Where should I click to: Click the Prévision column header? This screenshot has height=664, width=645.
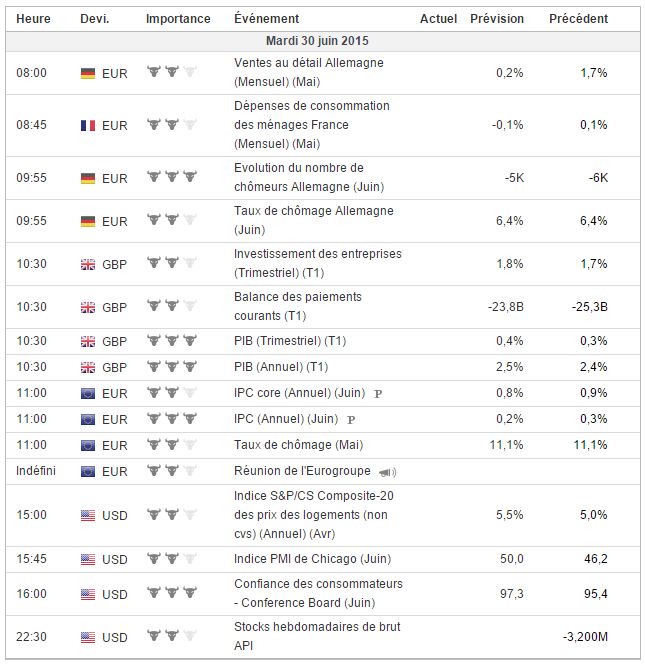[496, 19]
